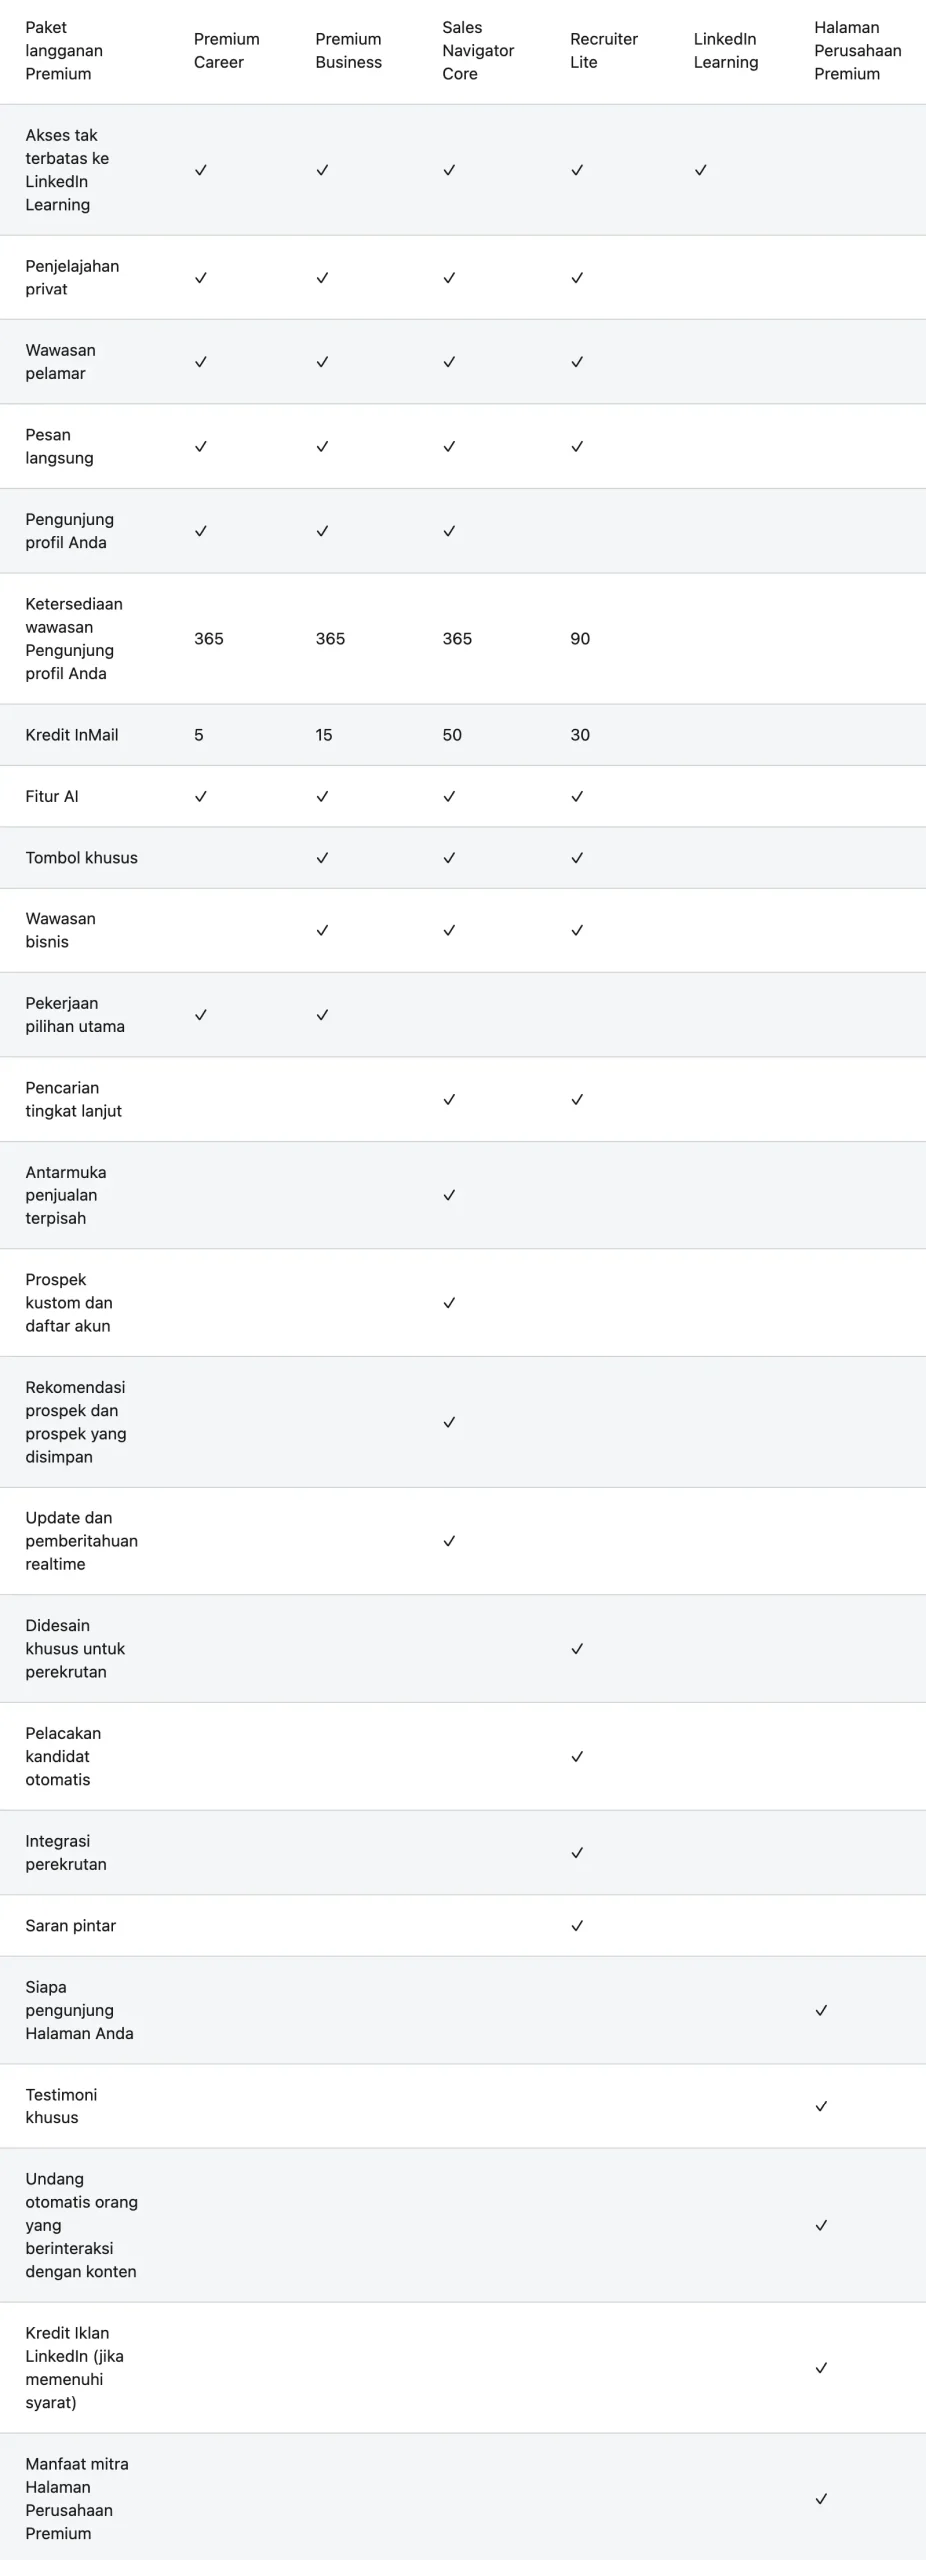Click the Recruiter Lite checkmark for Fitur AI
This screenshot has height=2560, width=926.
tap(577, 797)
